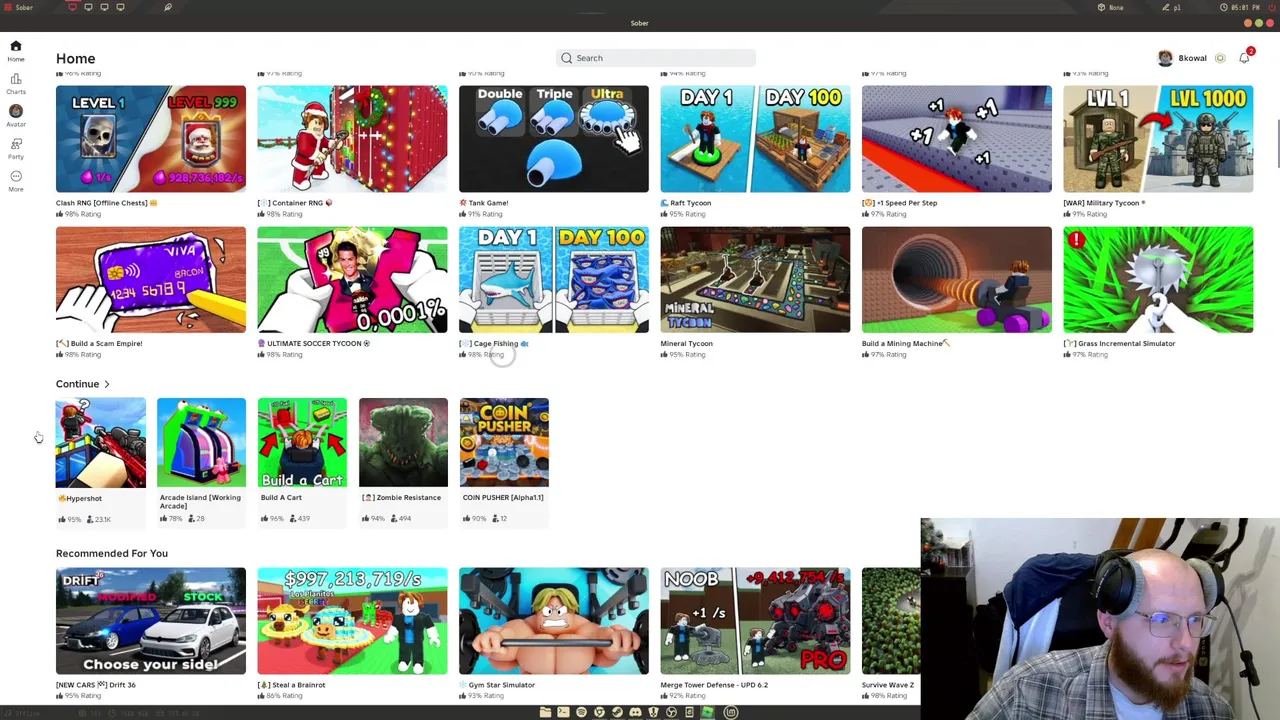Open Grass Incremental Simulator thumbnail
The width and height of the screenshot is (1280, 720).
(x=1158, y=279)
